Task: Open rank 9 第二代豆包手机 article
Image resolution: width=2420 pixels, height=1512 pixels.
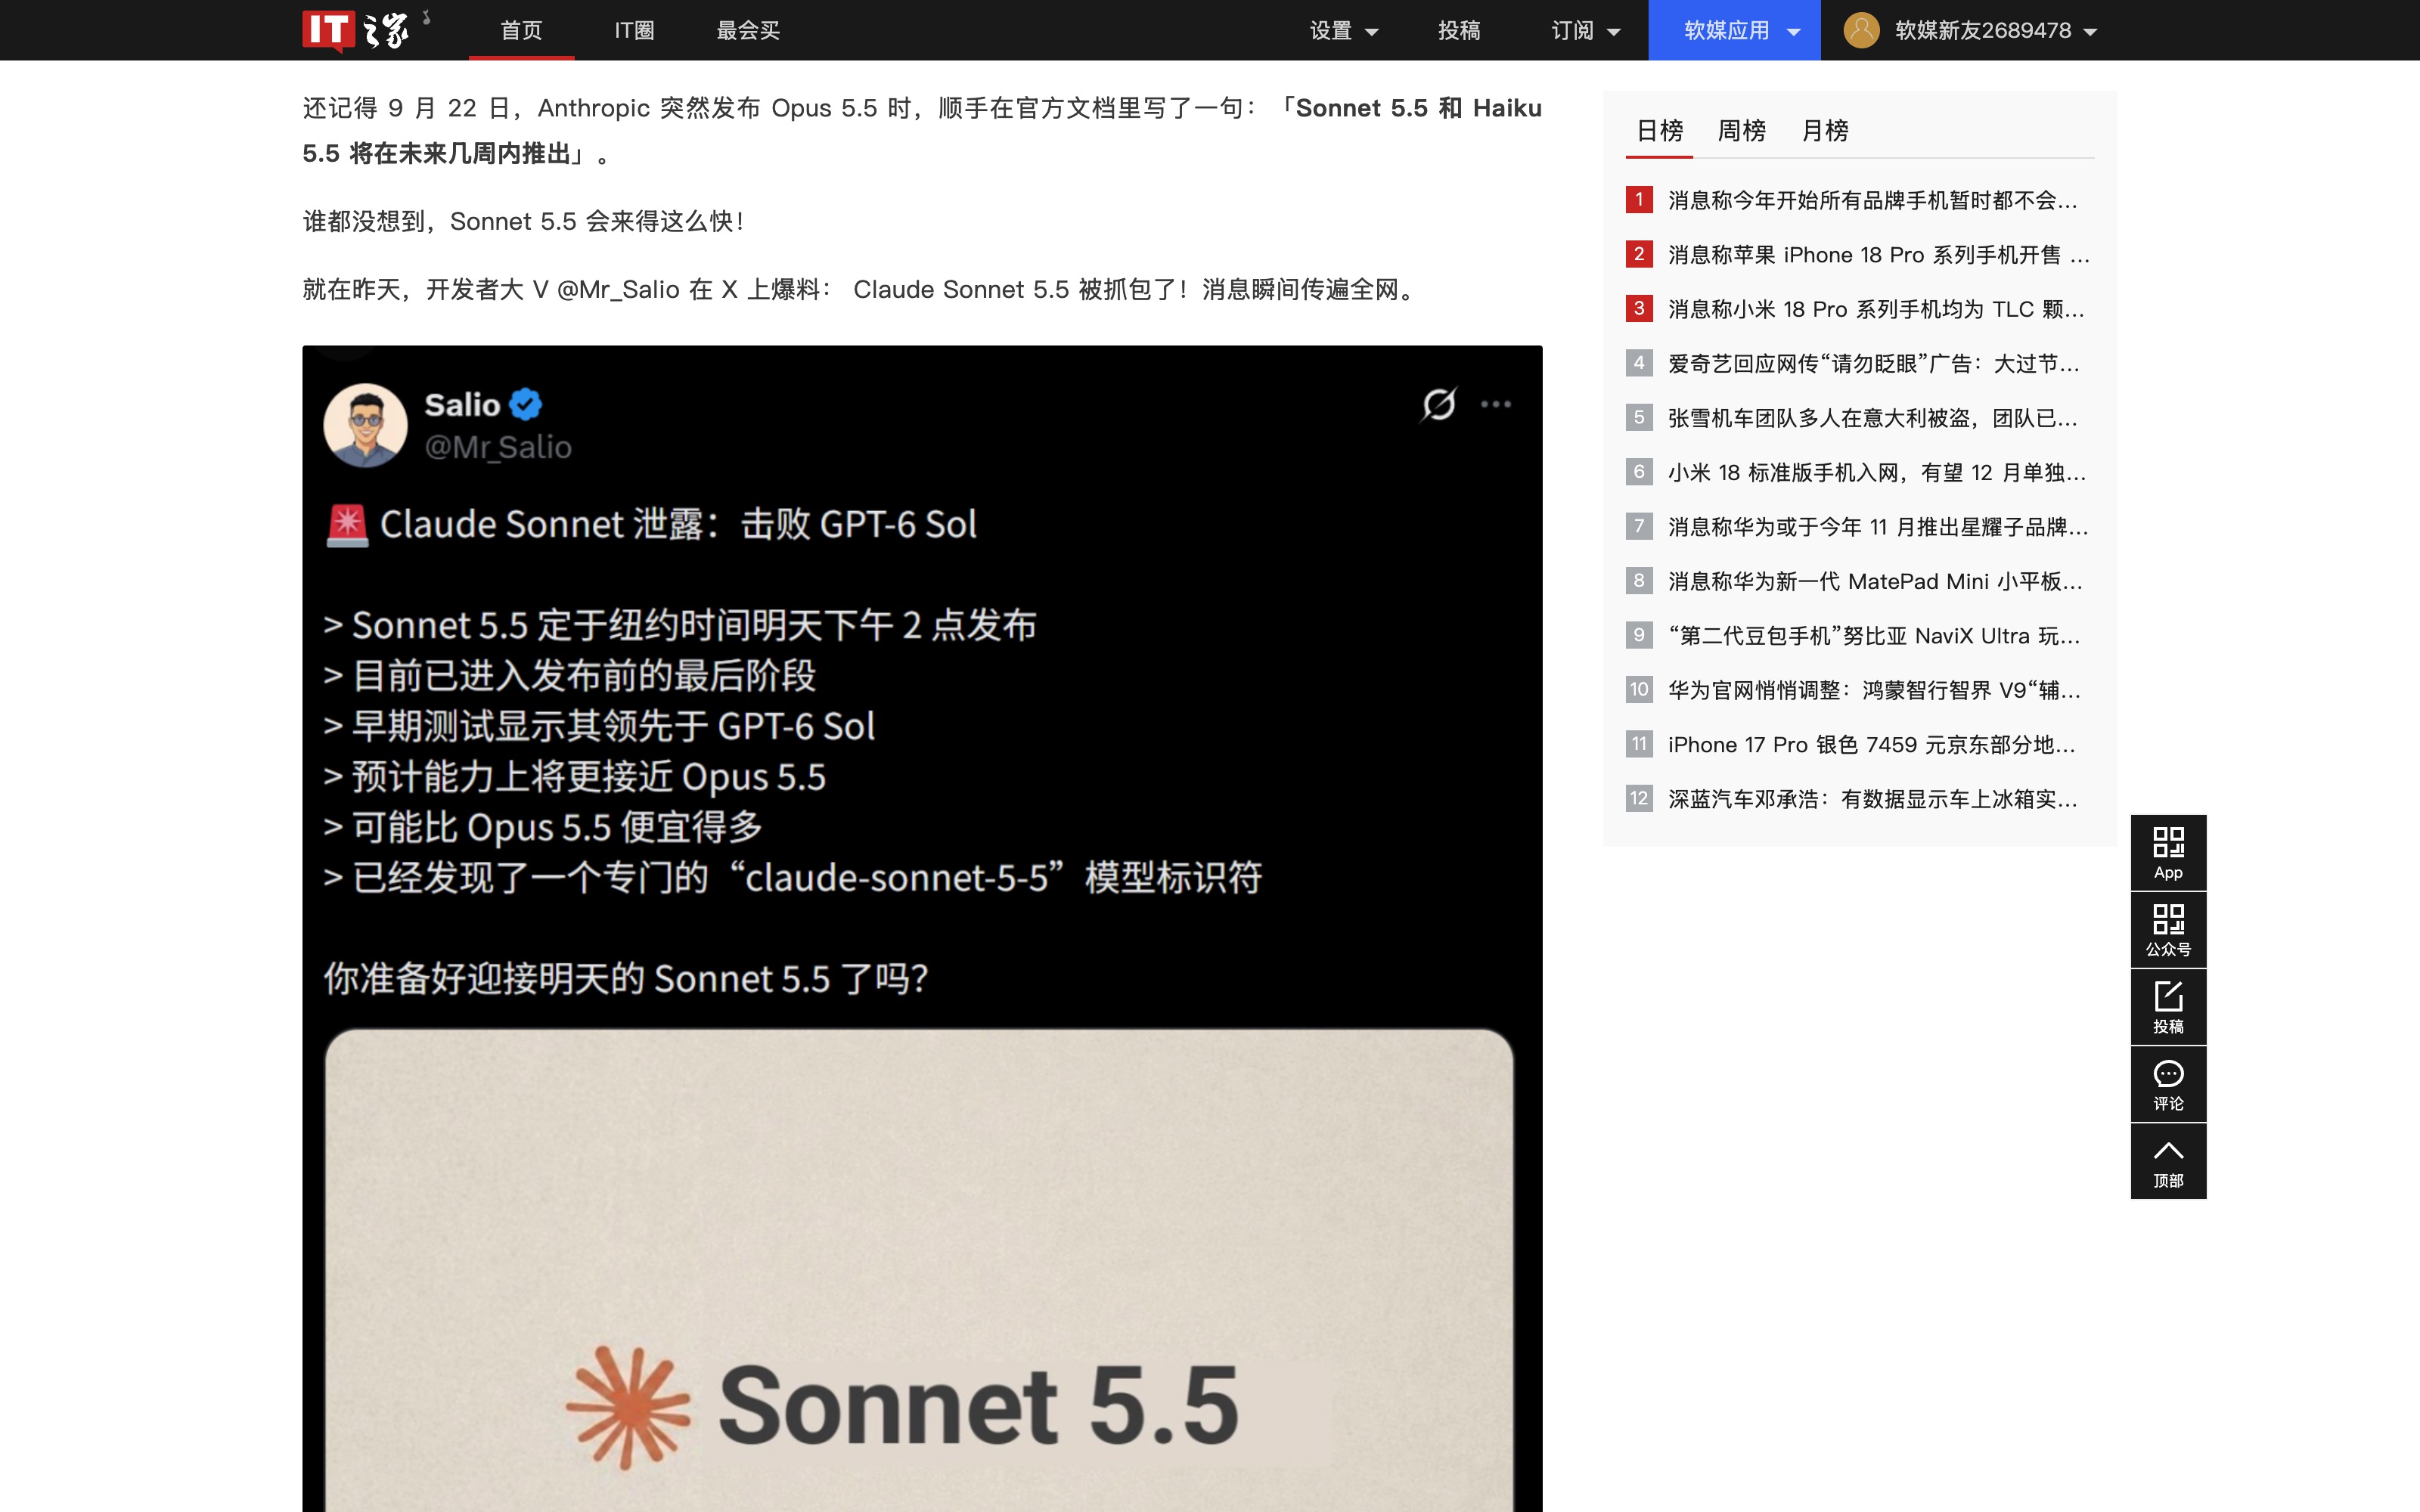Action: (1873, 636)
